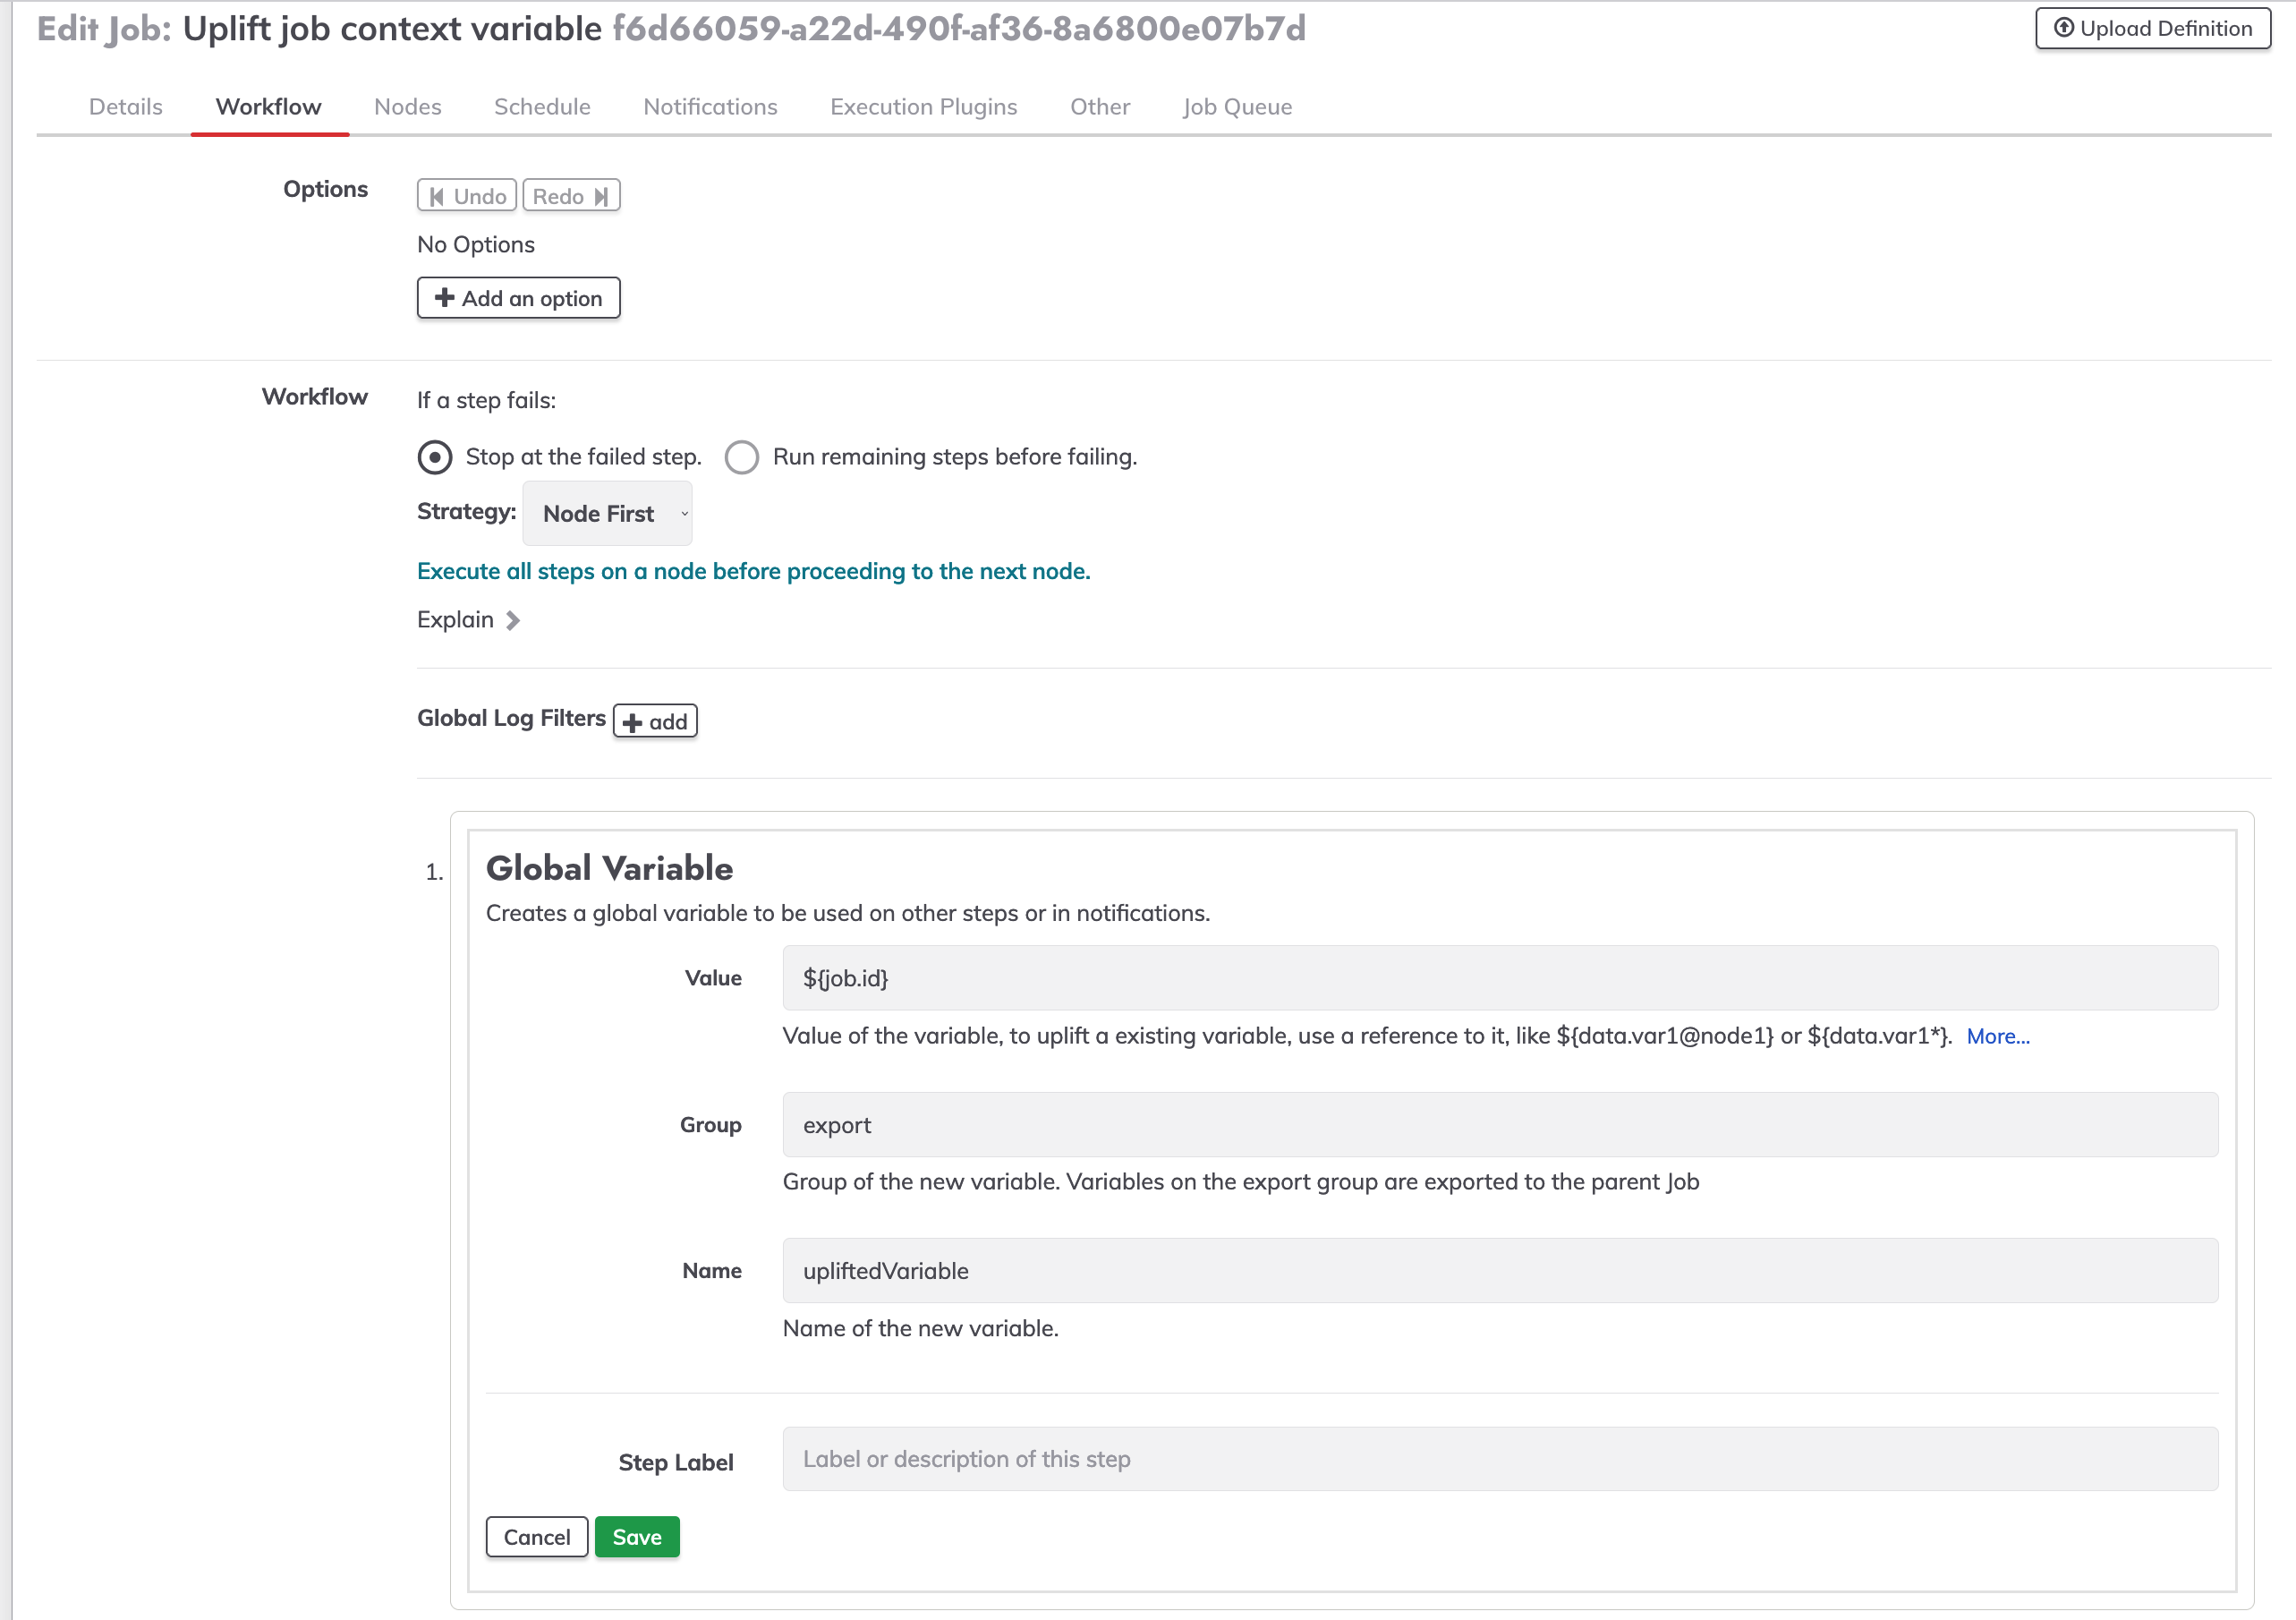Switch to the Notifications tab

coord(710,106)
